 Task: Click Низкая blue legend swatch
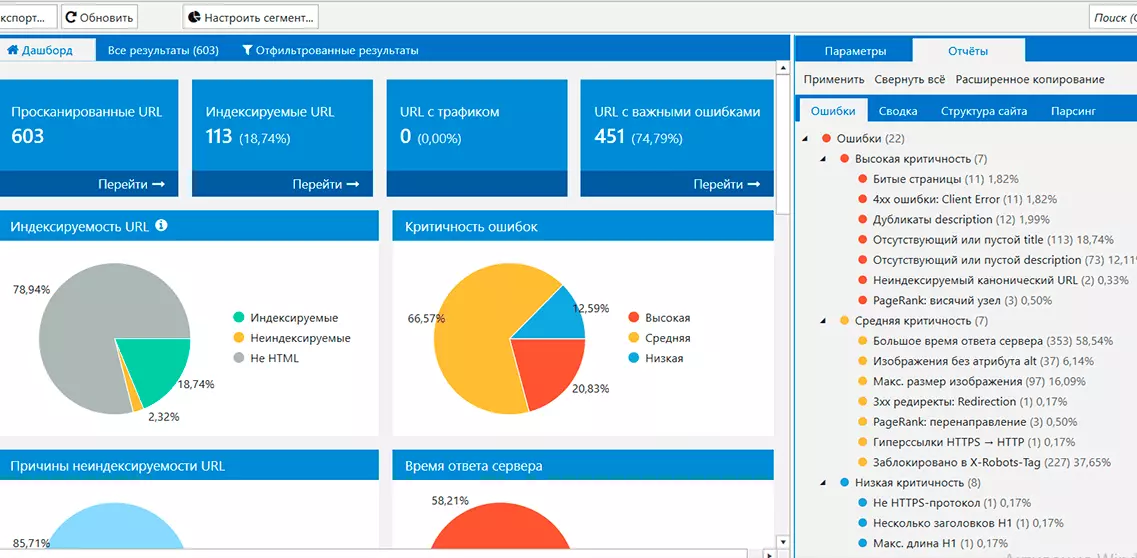[x=633, y=358]
